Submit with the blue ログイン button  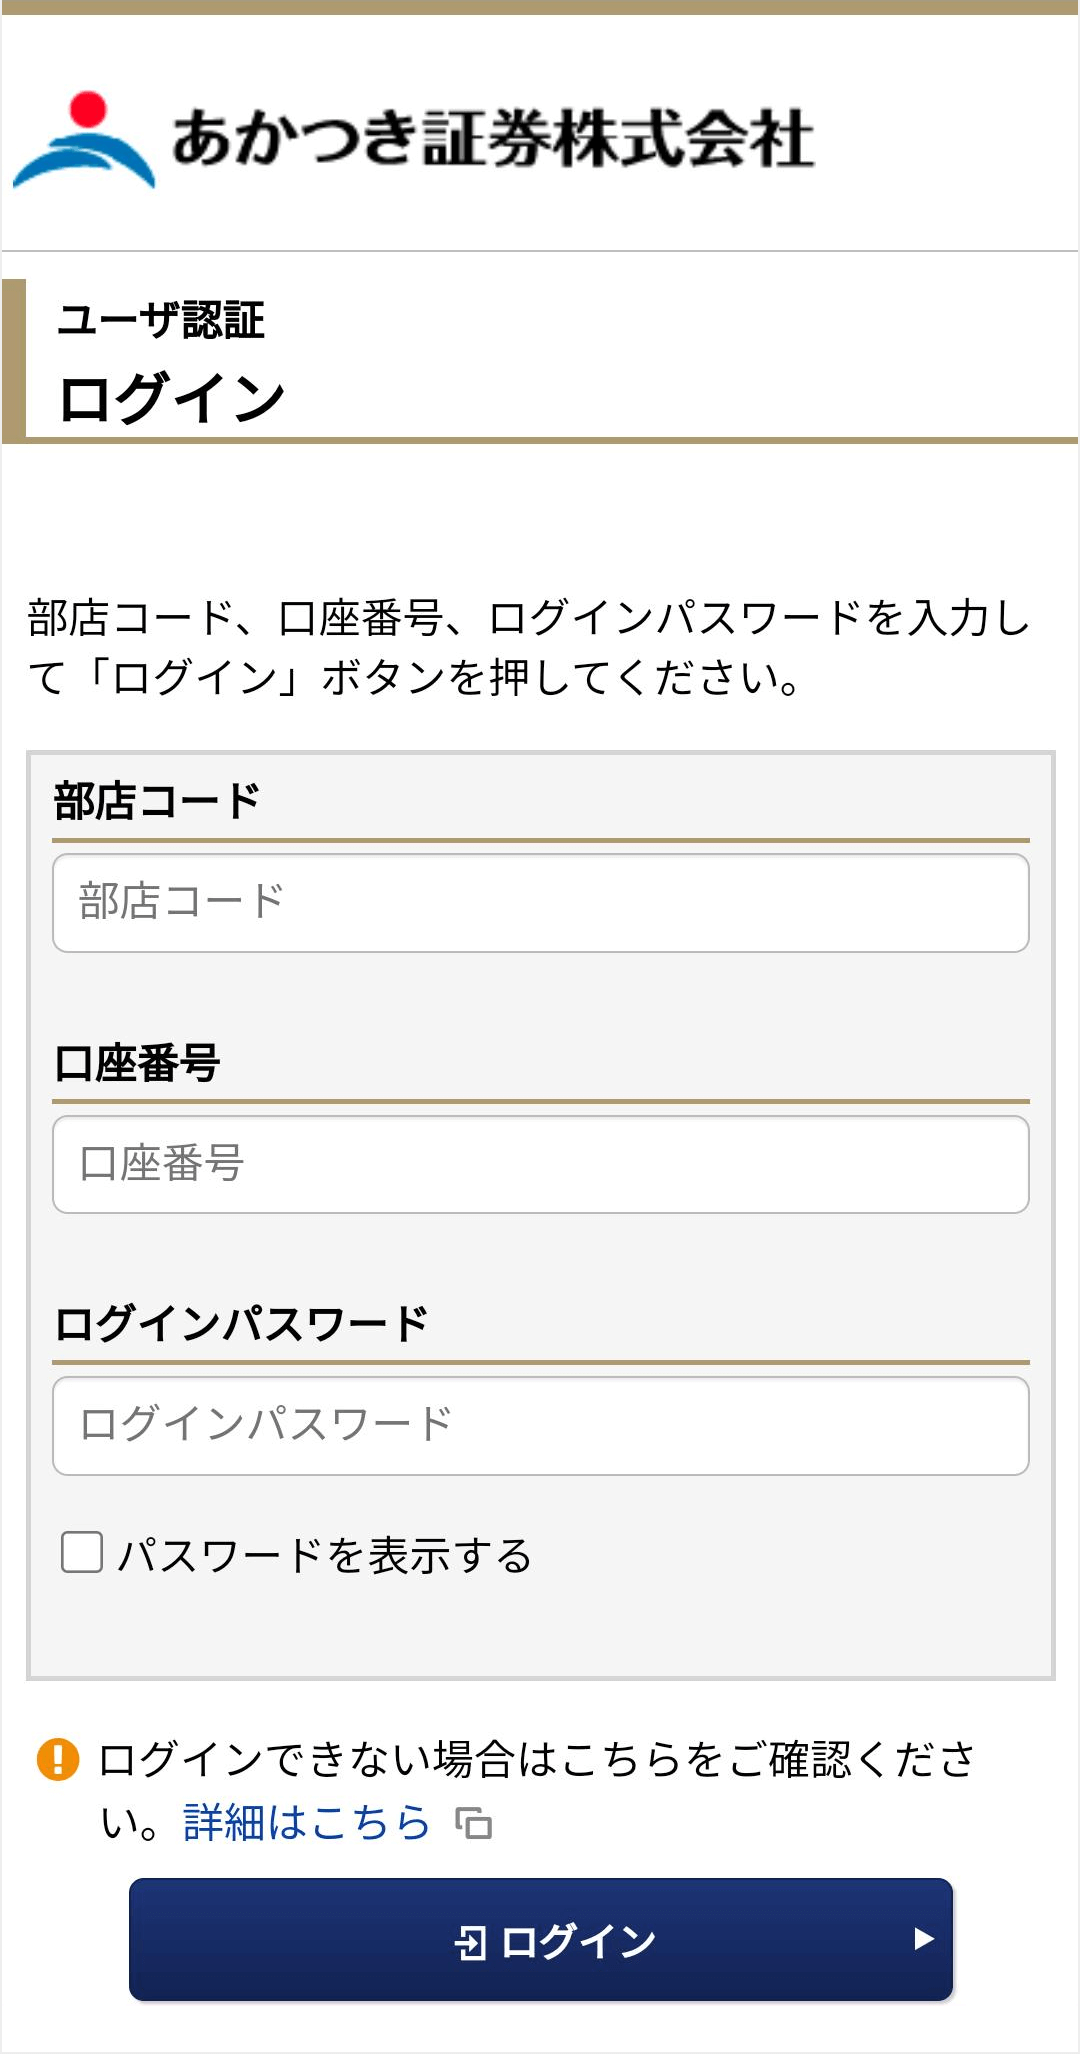(541, 1940)
